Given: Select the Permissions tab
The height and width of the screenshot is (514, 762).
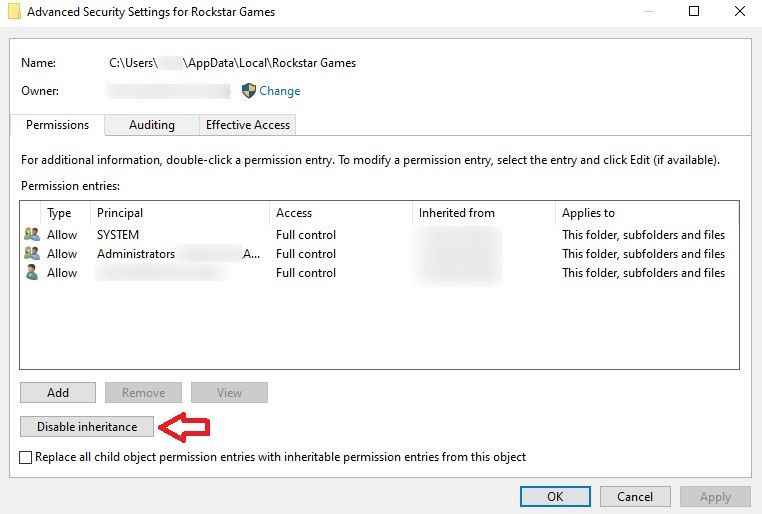Looking at the screenshot, I should [x=58, y=125].
